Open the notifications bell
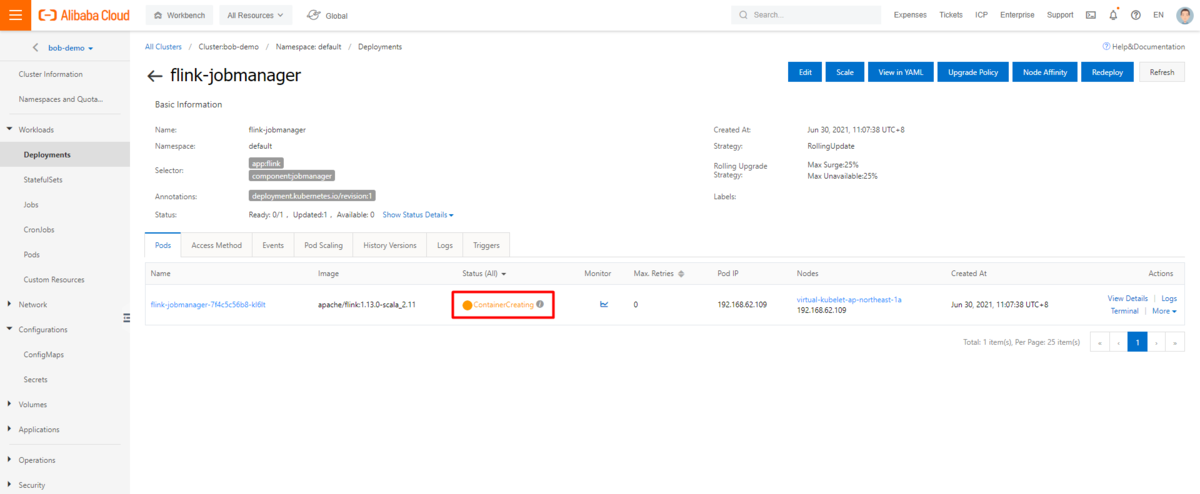Screen dimensions: 1200x494 pyautogui.click(x=1113, y=15)
